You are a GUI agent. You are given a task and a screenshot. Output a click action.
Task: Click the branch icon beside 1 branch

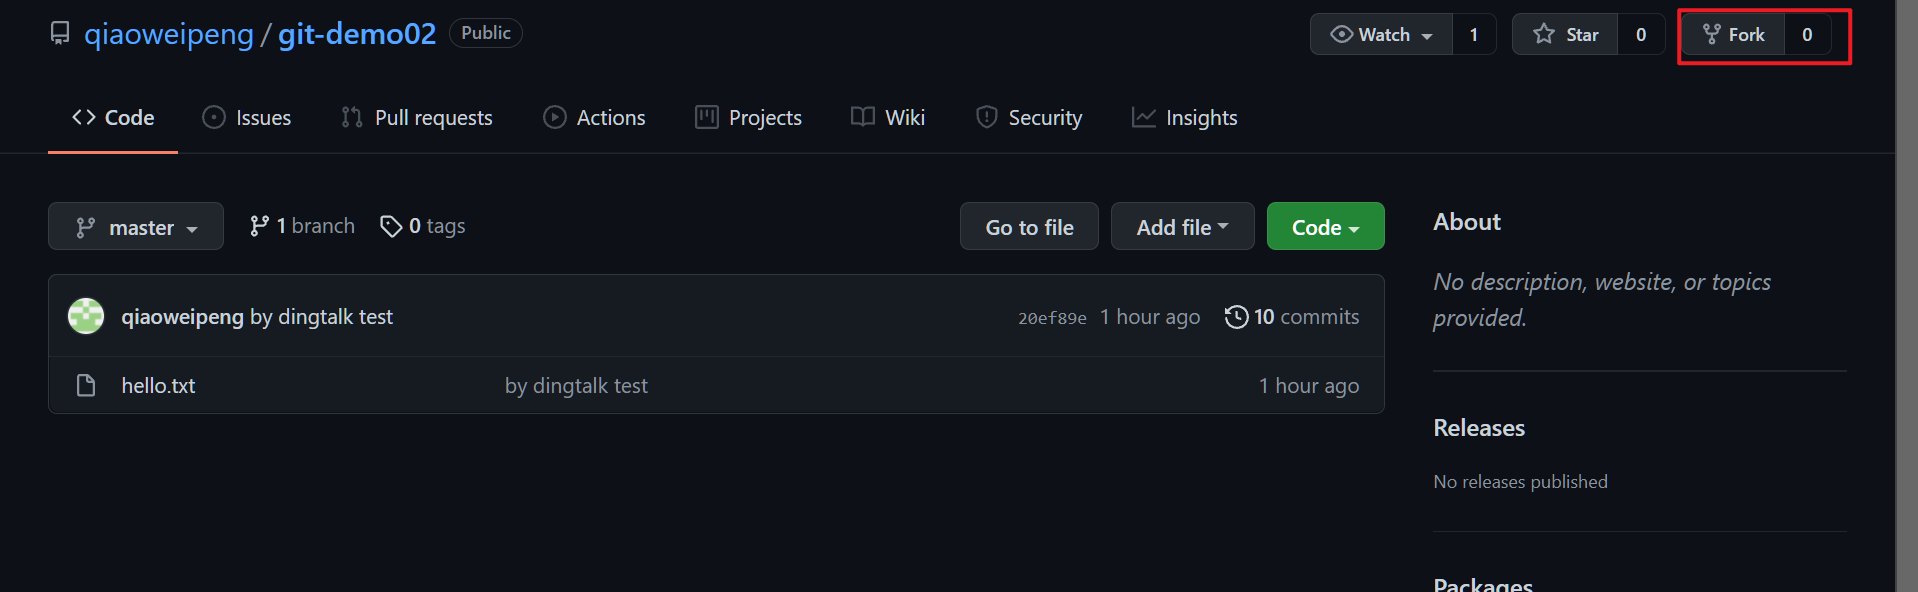259,227
